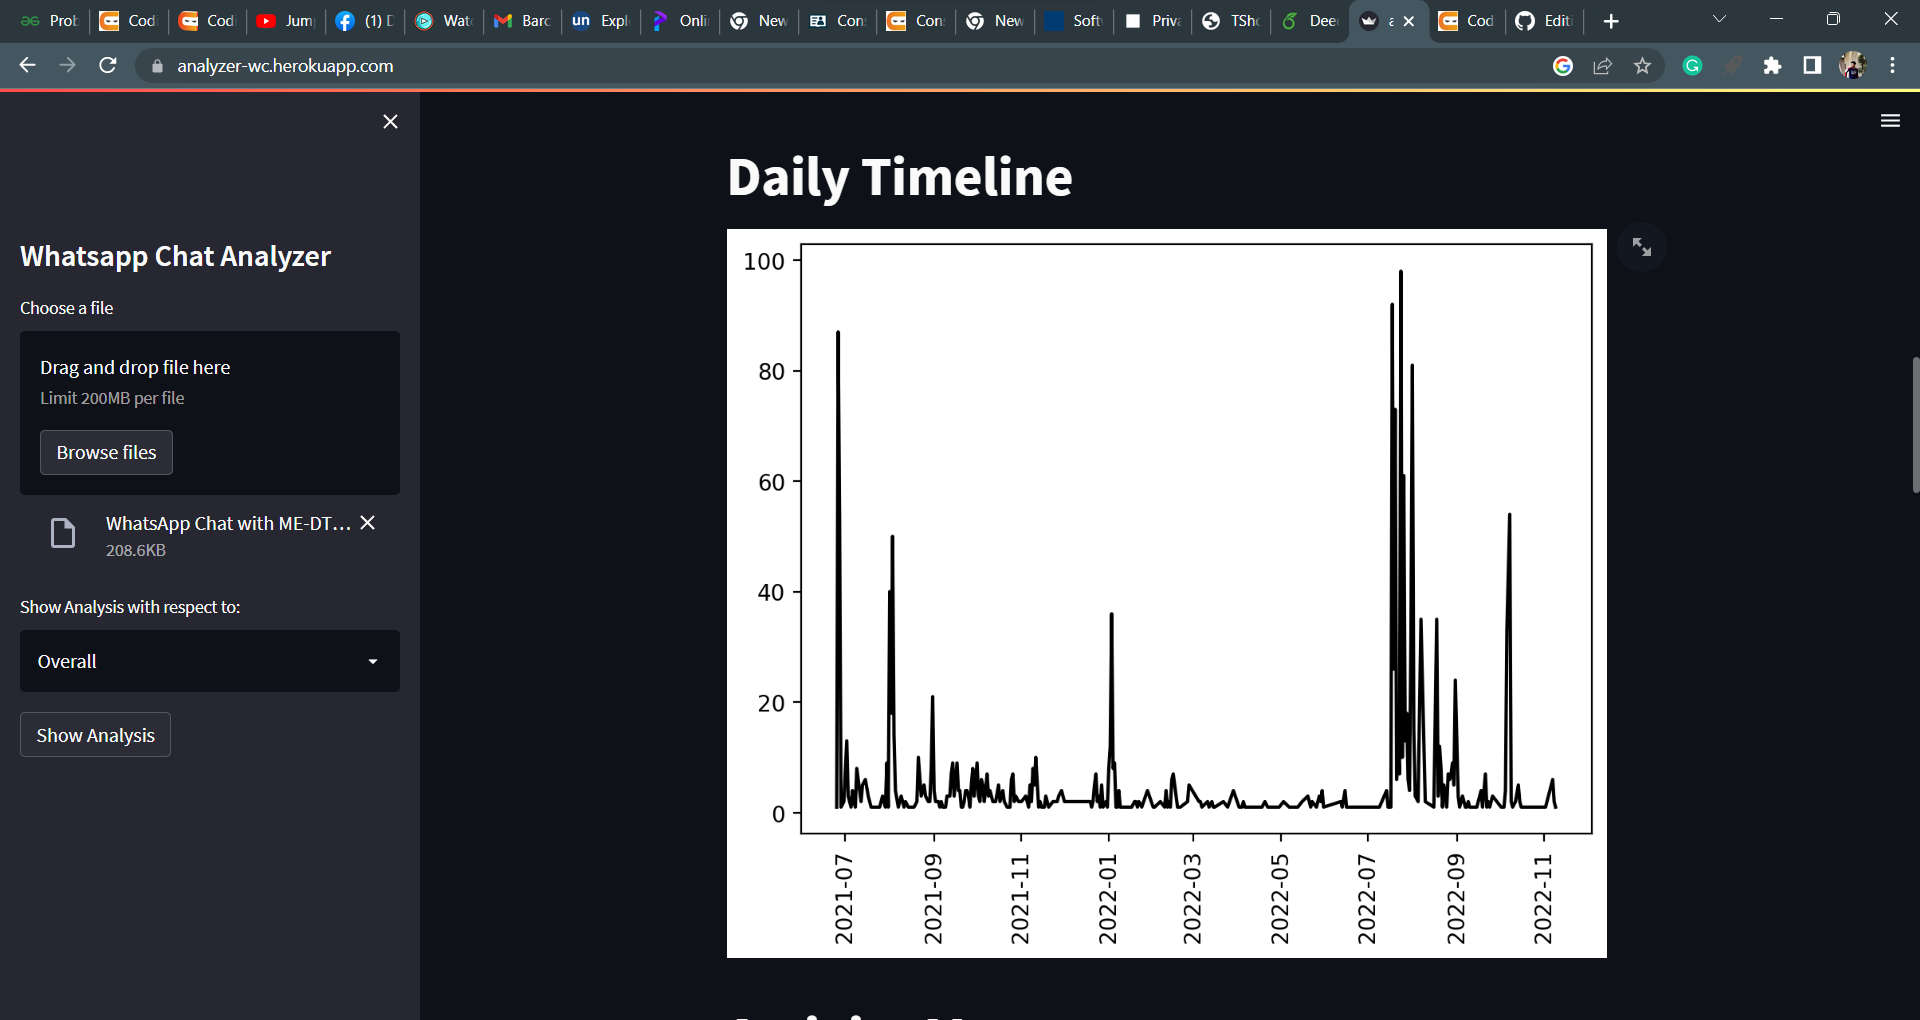This screenshot has height=1020, width=1920.
Task: Open the Overall user selection dropdown
Action: pos(210,661)
